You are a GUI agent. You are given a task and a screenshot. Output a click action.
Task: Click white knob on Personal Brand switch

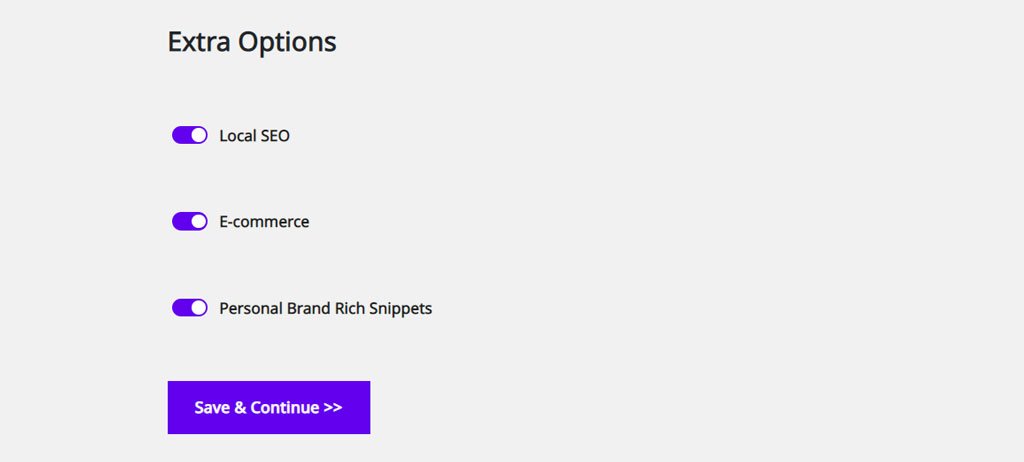(x=199, y=308)
